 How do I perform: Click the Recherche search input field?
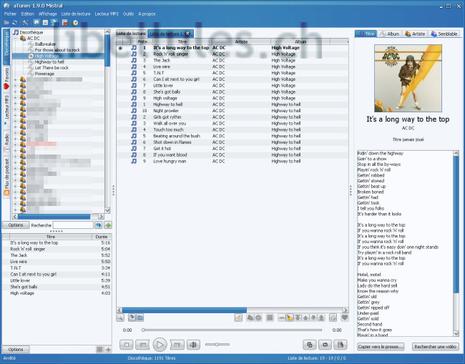[73, 225]
